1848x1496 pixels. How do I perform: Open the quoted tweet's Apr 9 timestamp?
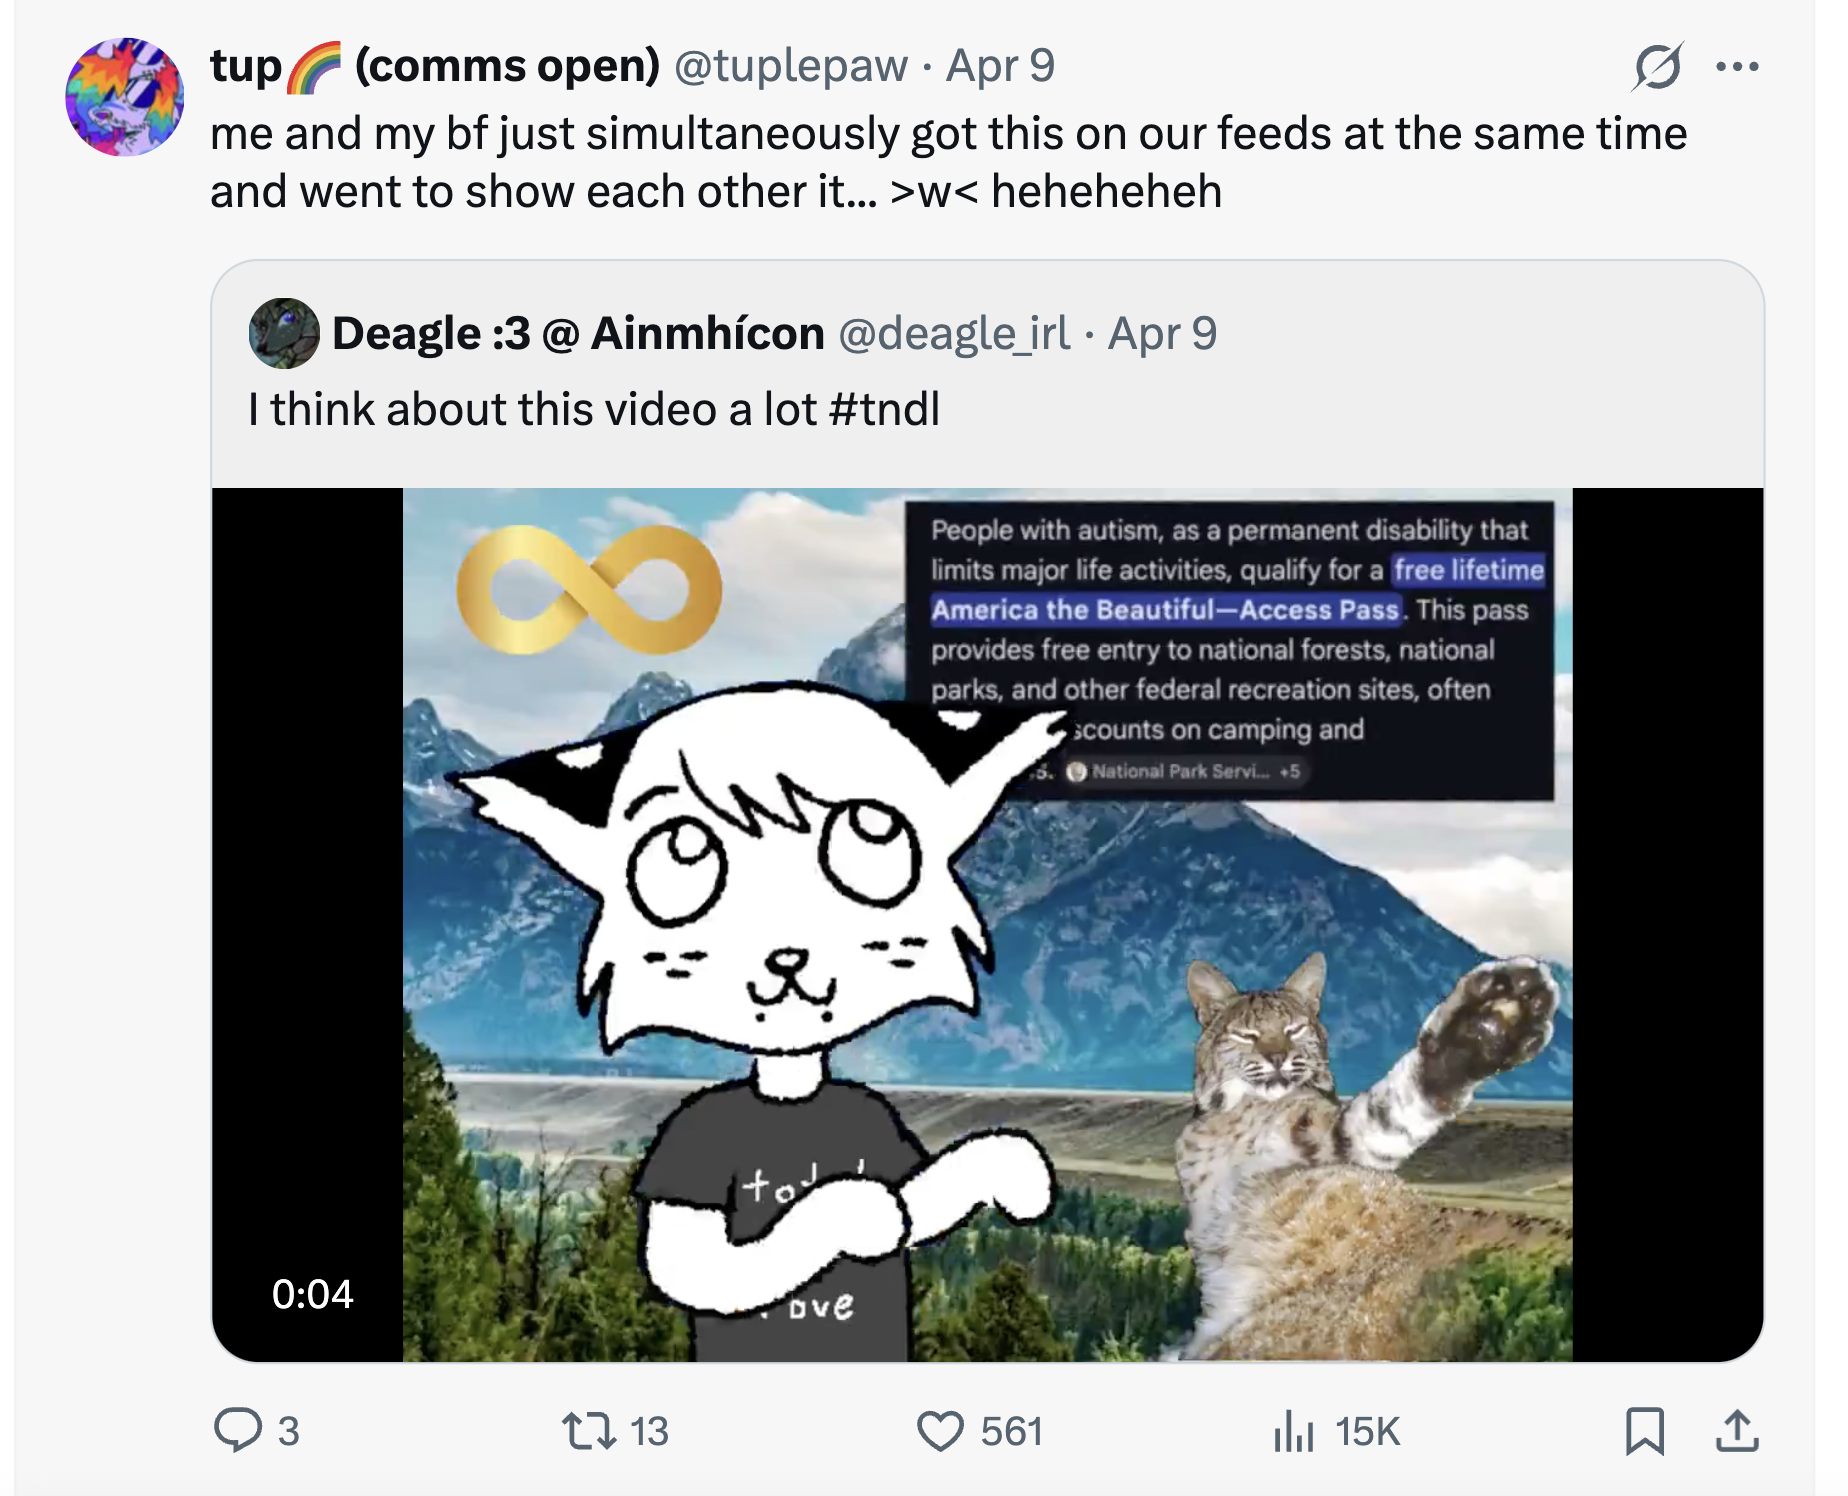pos(1162,333)
